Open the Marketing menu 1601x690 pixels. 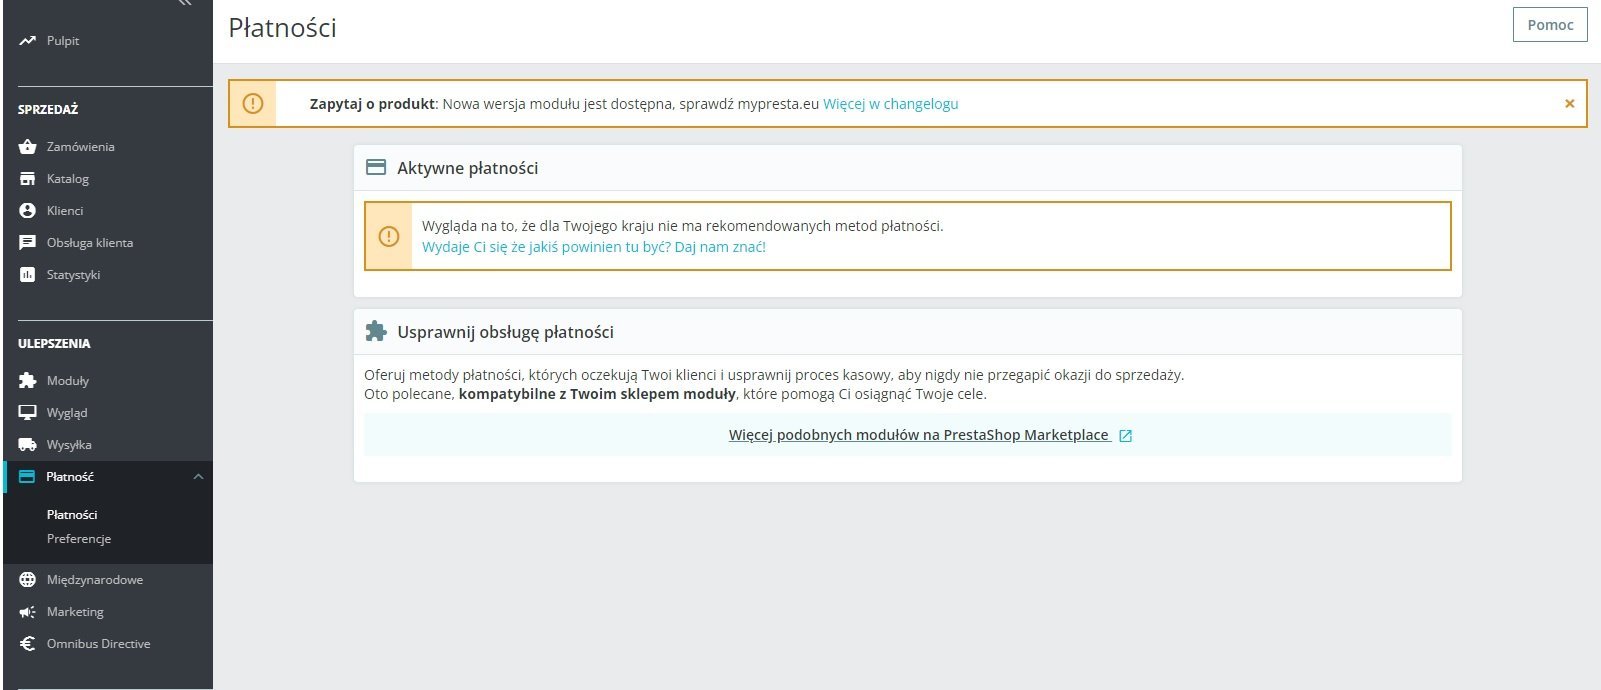[74, 612]
